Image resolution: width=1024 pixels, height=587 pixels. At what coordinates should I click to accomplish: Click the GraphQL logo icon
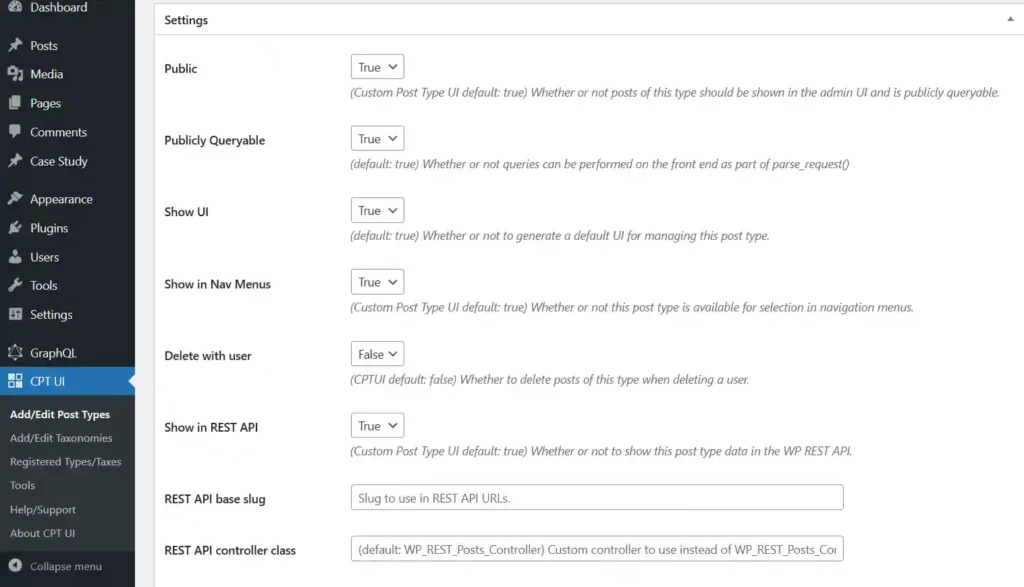point(15,353)
